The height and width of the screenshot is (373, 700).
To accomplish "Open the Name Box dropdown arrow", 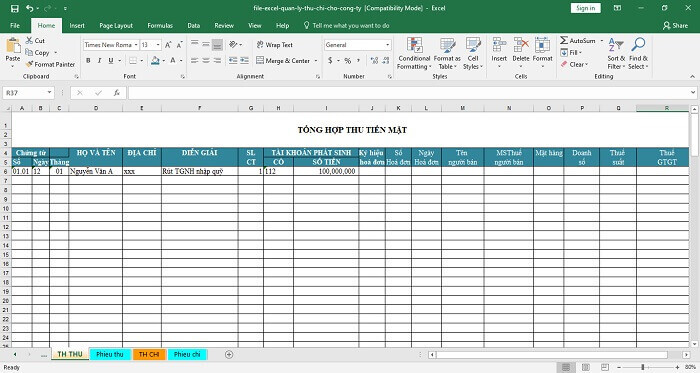I will 49,93.
